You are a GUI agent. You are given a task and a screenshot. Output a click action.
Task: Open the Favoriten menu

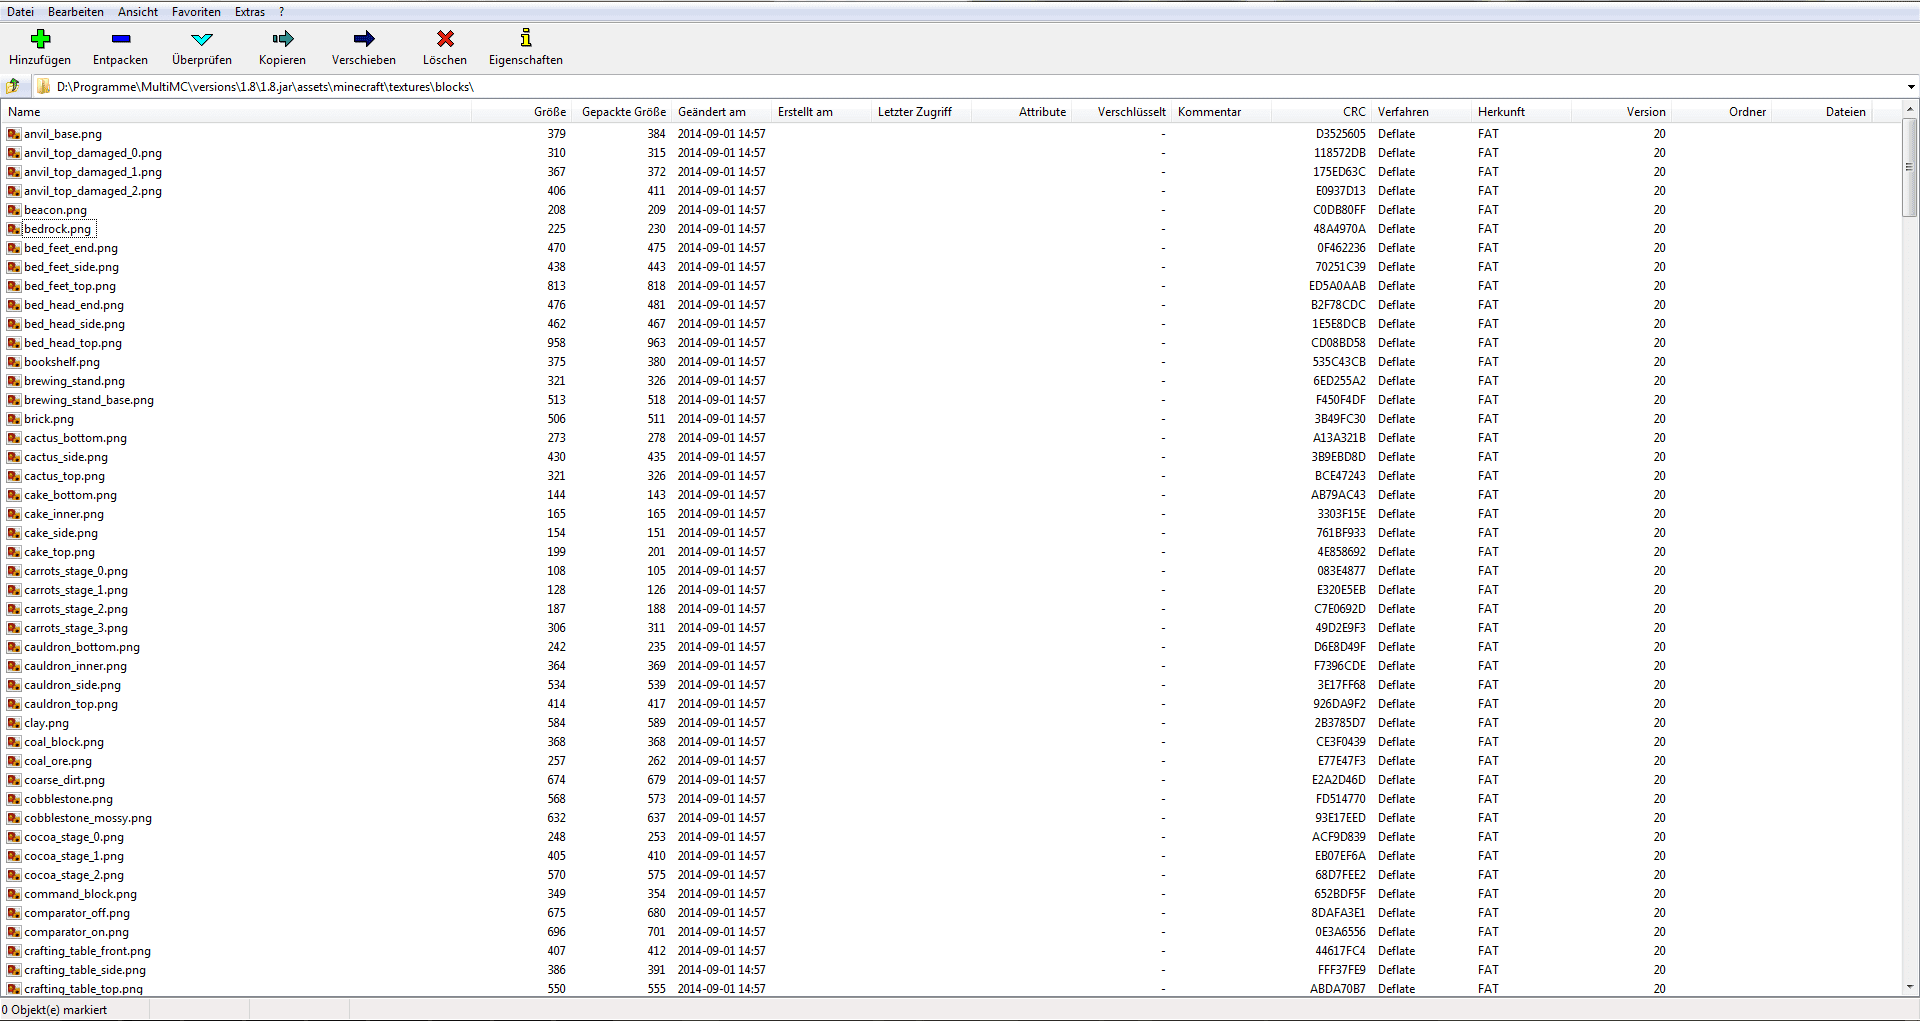point(196,12)
